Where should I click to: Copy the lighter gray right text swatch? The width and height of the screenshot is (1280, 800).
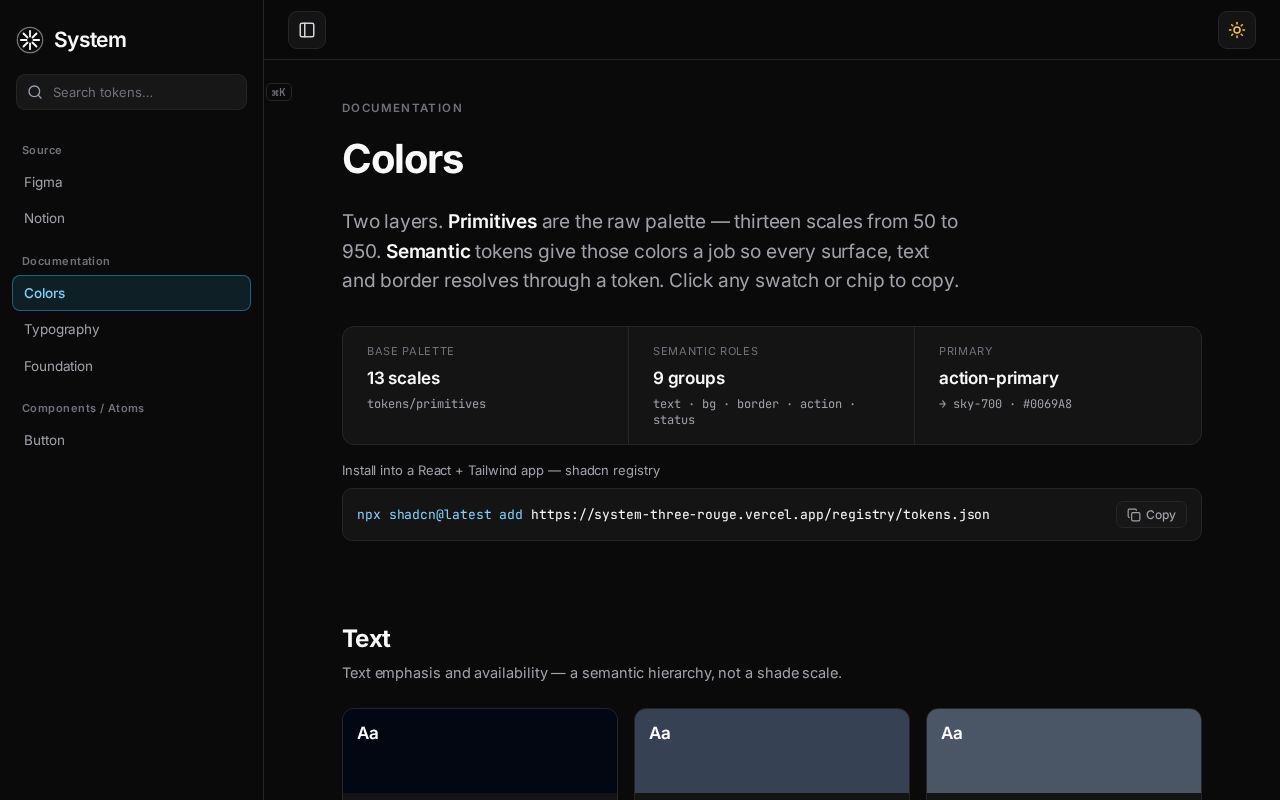click(x=1064, y=751)
